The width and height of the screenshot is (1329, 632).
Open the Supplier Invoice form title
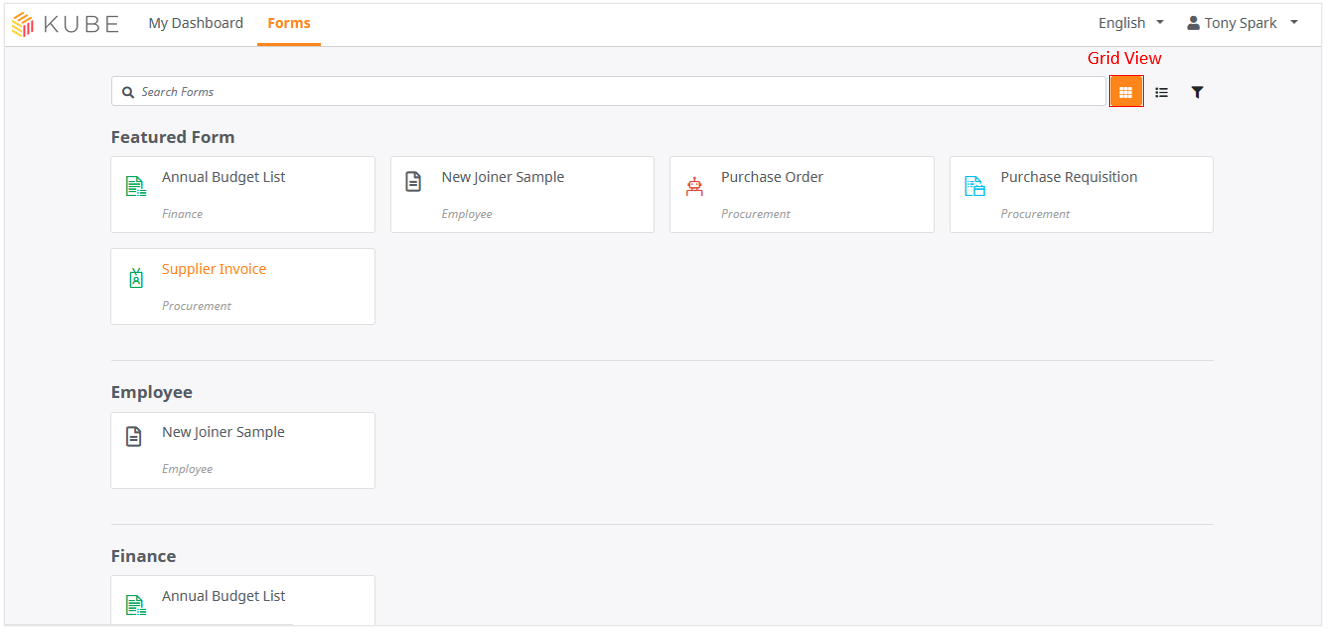click(214, 269)
